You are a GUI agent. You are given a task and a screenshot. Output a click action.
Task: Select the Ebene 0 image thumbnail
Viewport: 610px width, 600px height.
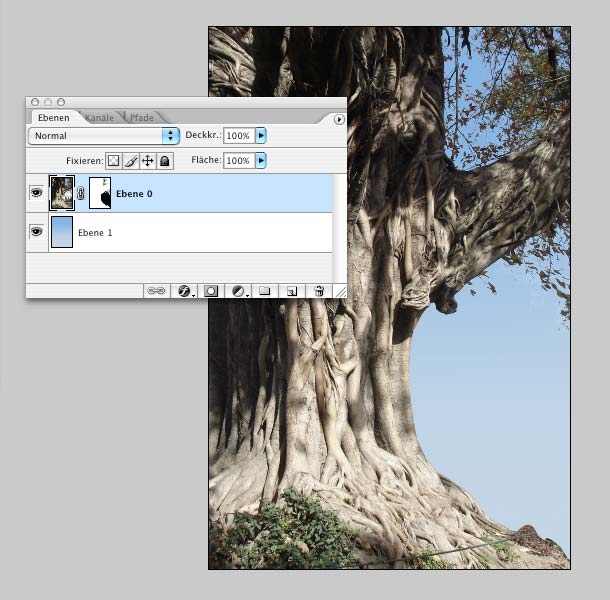(62, 193)
